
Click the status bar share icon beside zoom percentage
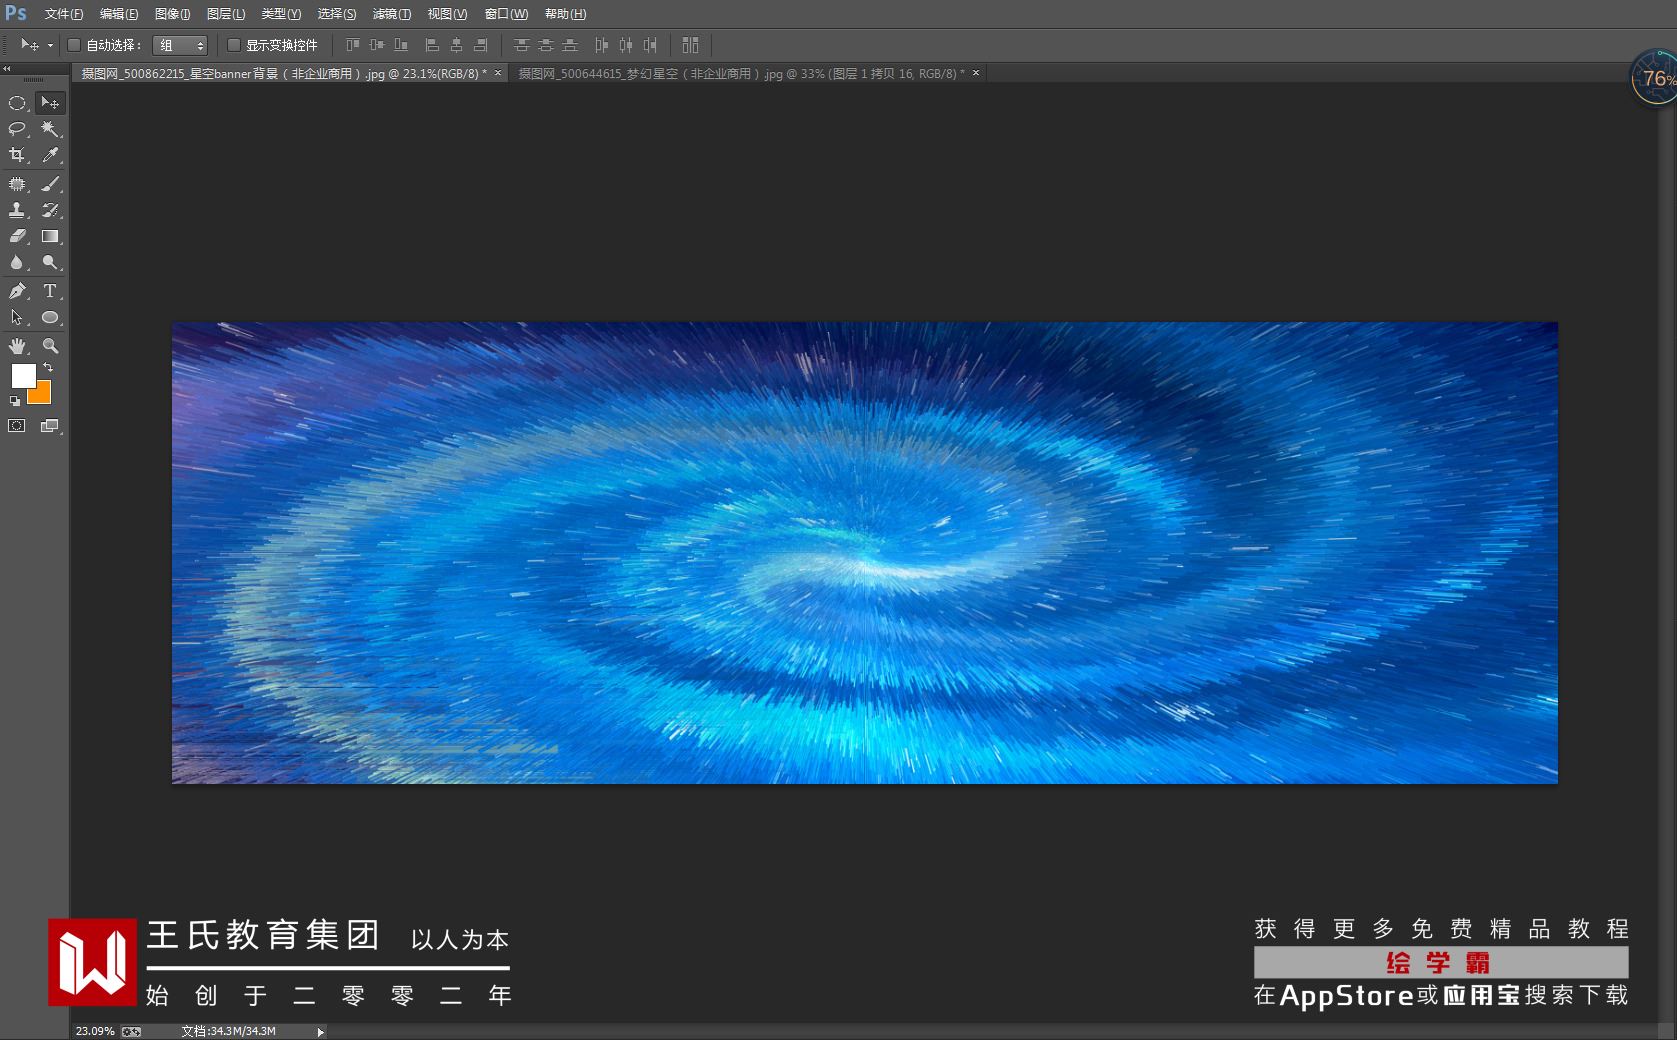click(132, 1031)
